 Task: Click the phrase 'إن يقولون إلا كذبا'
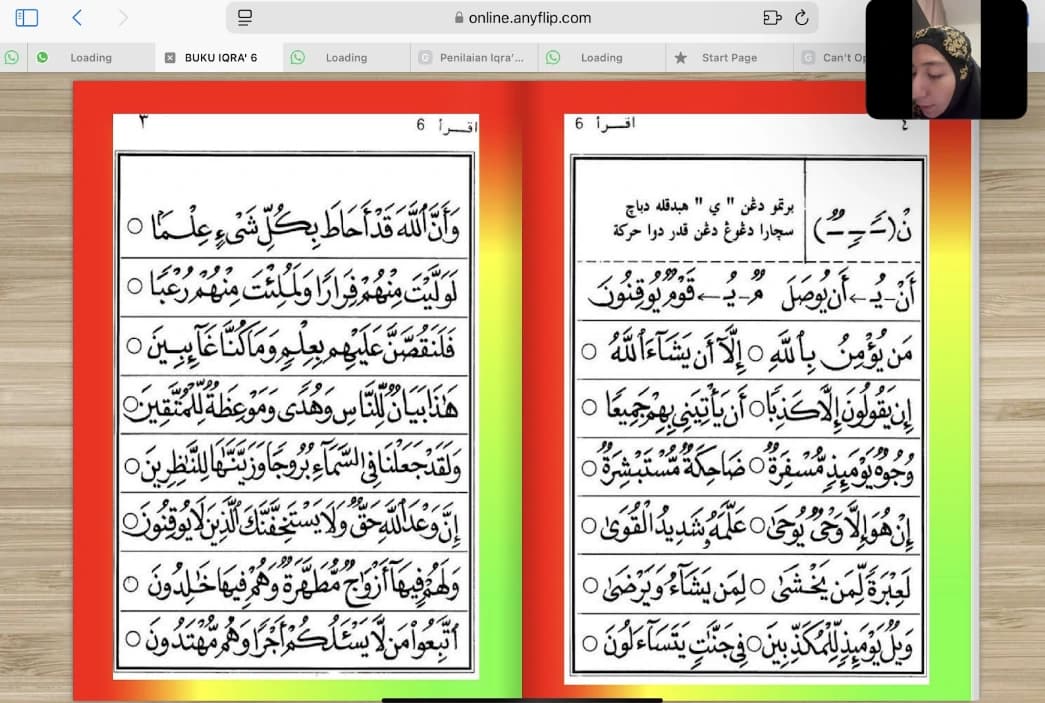coord(841,409)
